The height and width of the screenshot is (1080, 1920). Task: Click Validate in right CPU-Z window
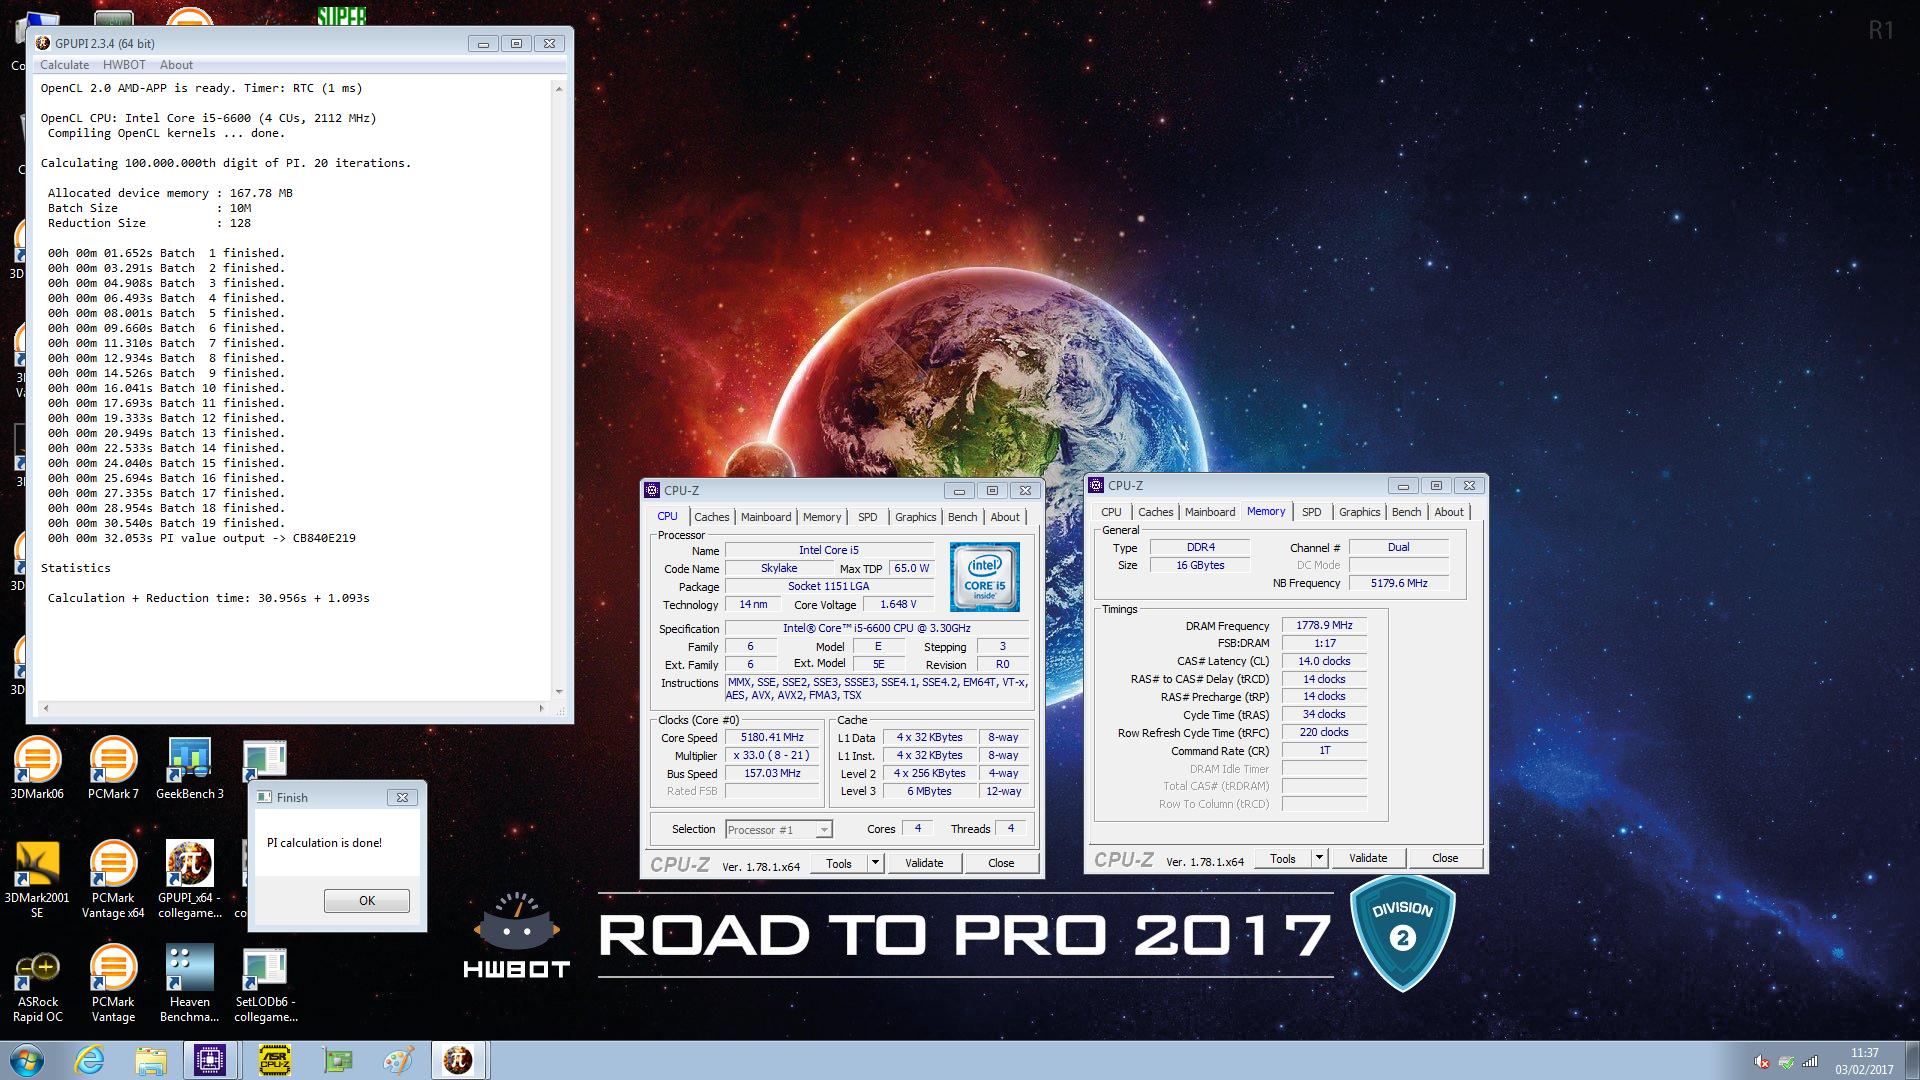pyautogui.click(x=1368, y=857)
